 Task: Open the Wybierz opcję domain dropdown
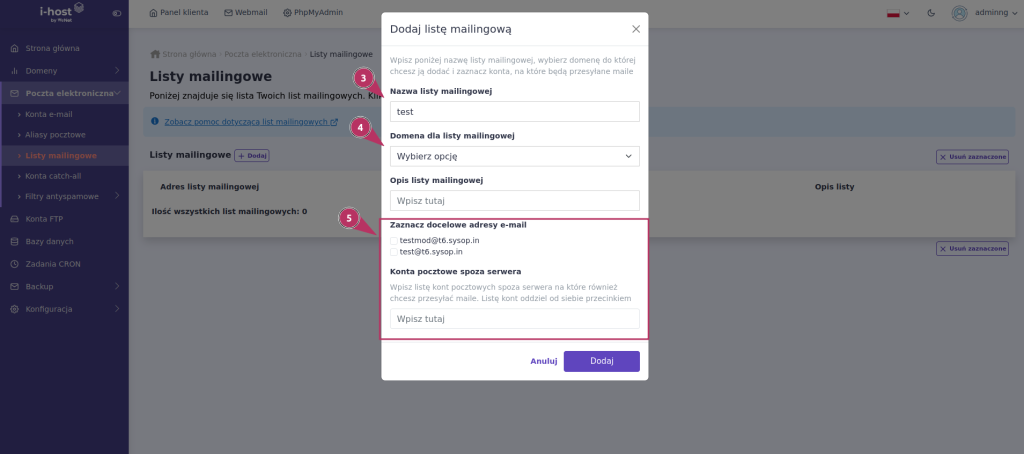pyautogui.click(x=515, y=156)
